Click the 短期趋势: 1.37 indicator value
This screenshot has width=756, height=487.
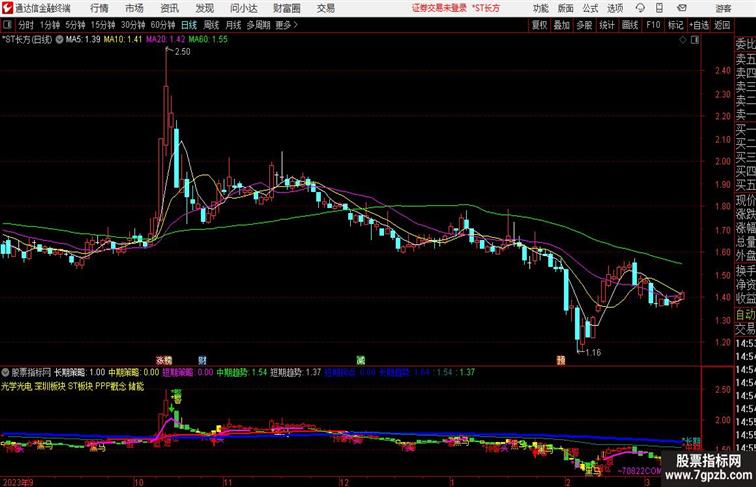296,372
